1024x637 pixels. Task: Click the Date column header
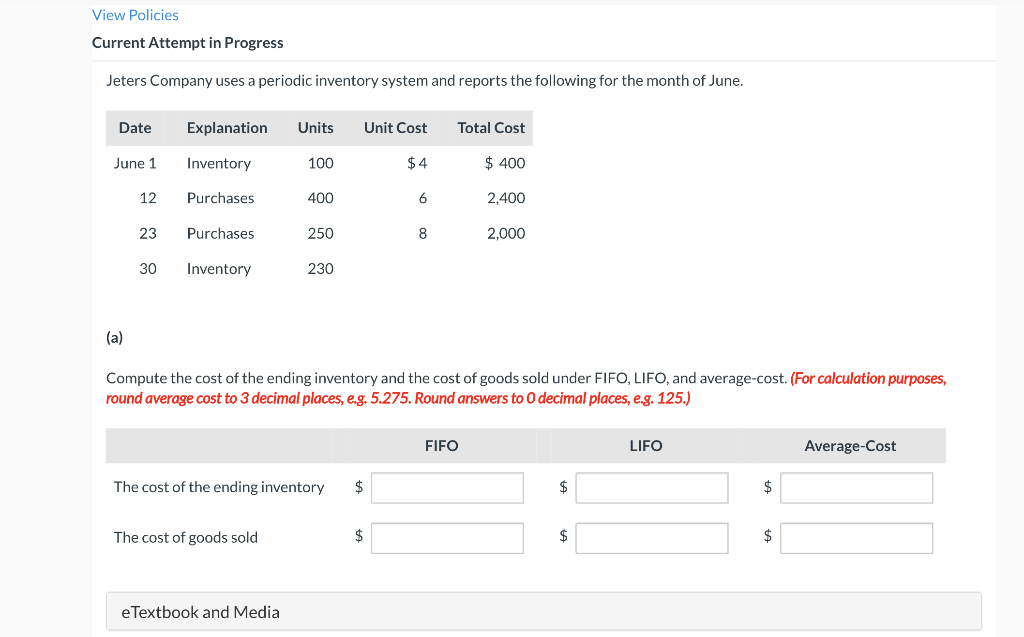135,128
